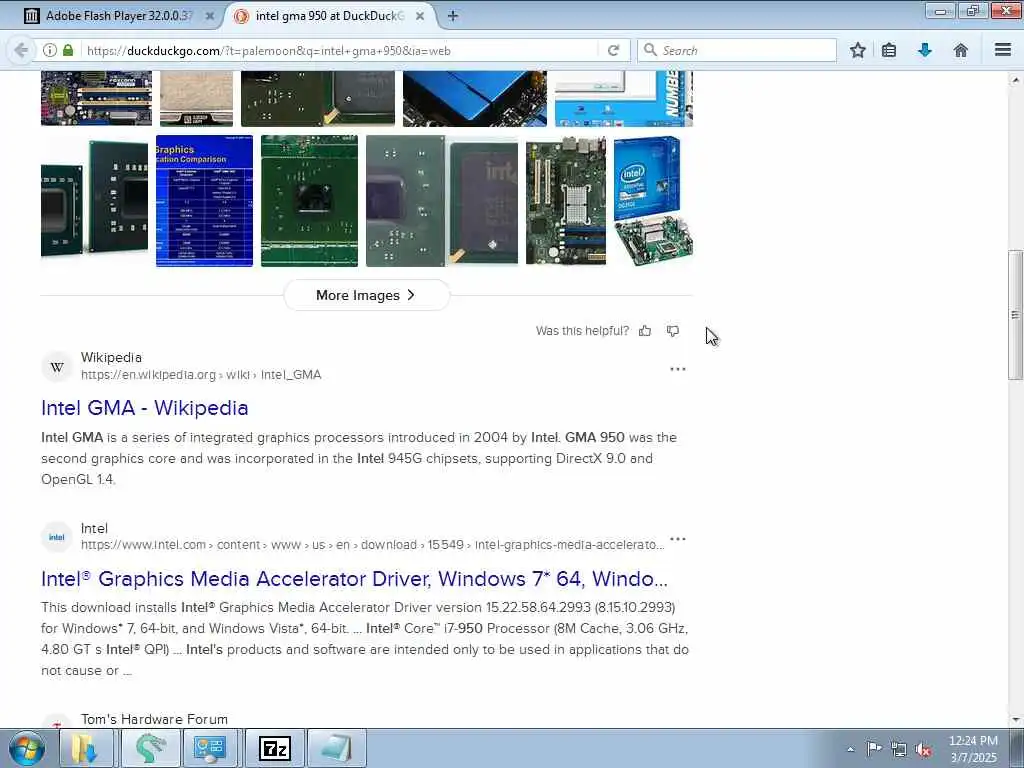Show hidden tray icons arrow
Screen dimensions: 1024x768
click(850, 749)
